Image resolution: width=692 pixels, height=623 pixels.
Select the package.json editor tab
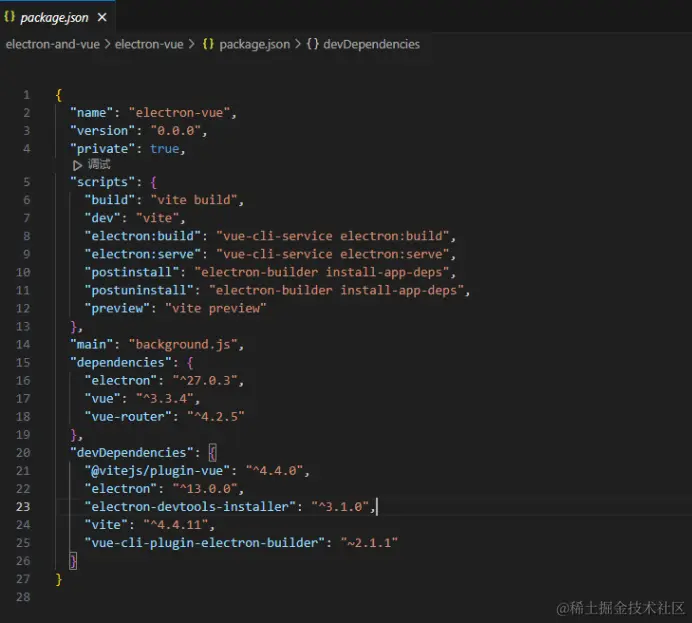[x=57, y=17]
